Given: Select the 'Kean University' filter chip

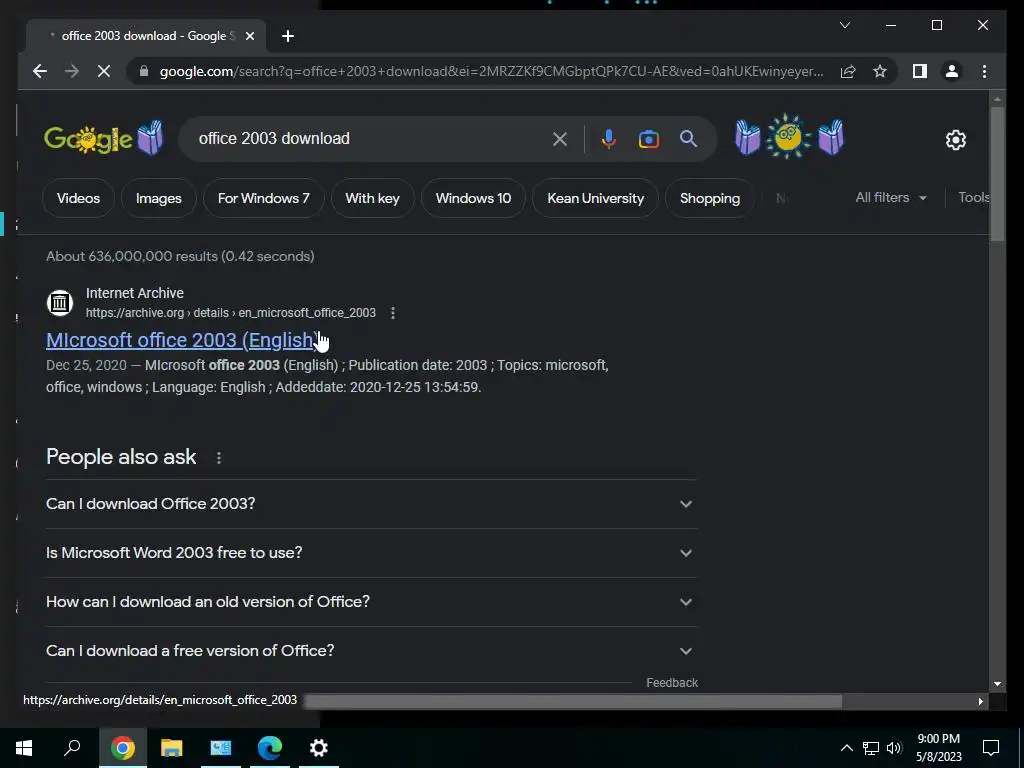Looking at the screenshot, I should [596, 198].
